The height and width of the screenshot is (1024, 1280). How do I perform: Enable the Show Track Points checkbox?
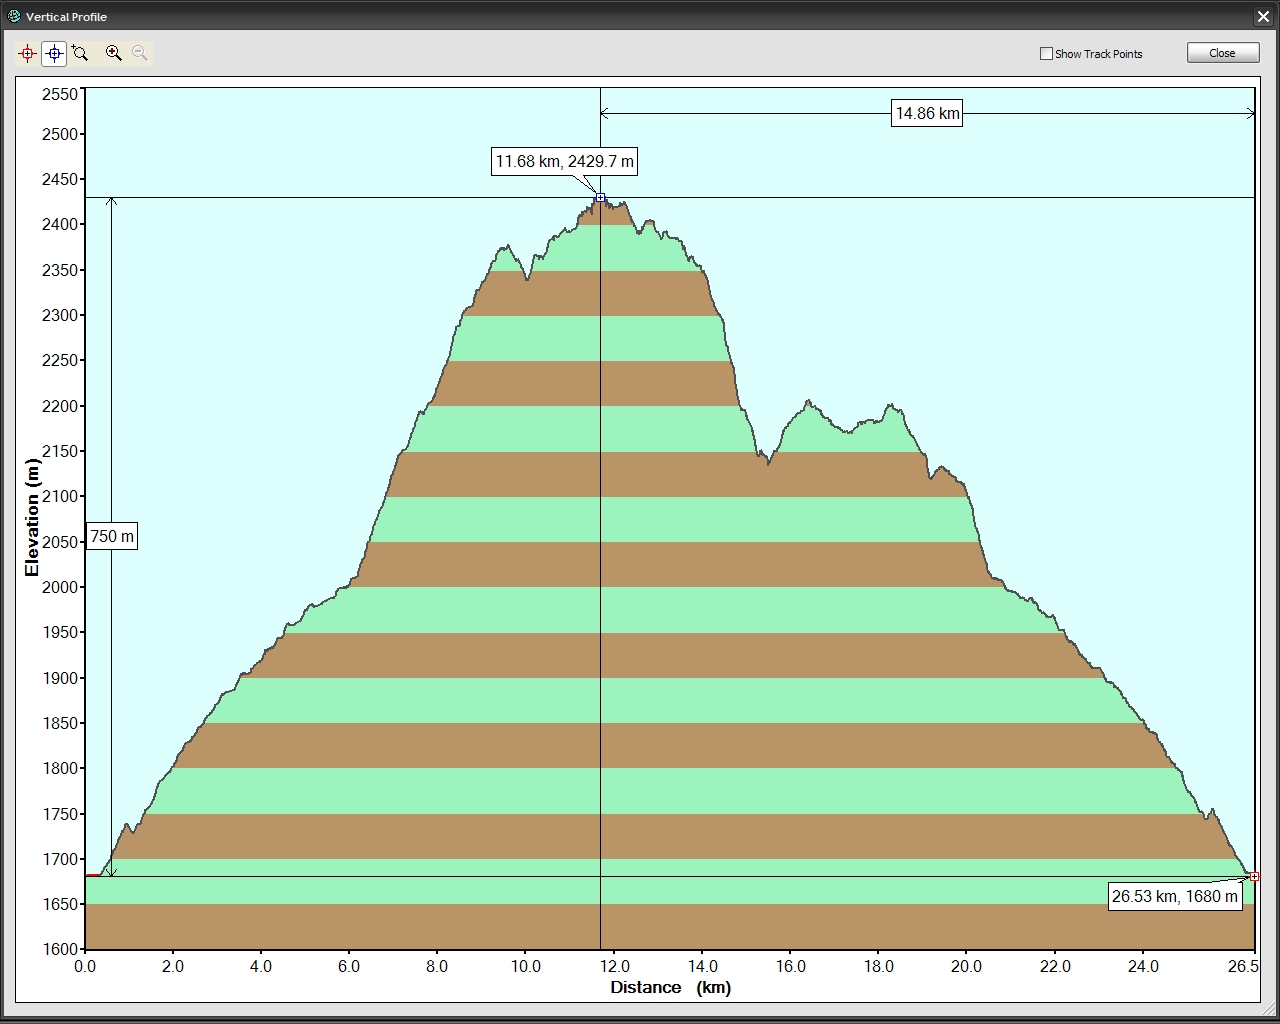click(1047, 54)
